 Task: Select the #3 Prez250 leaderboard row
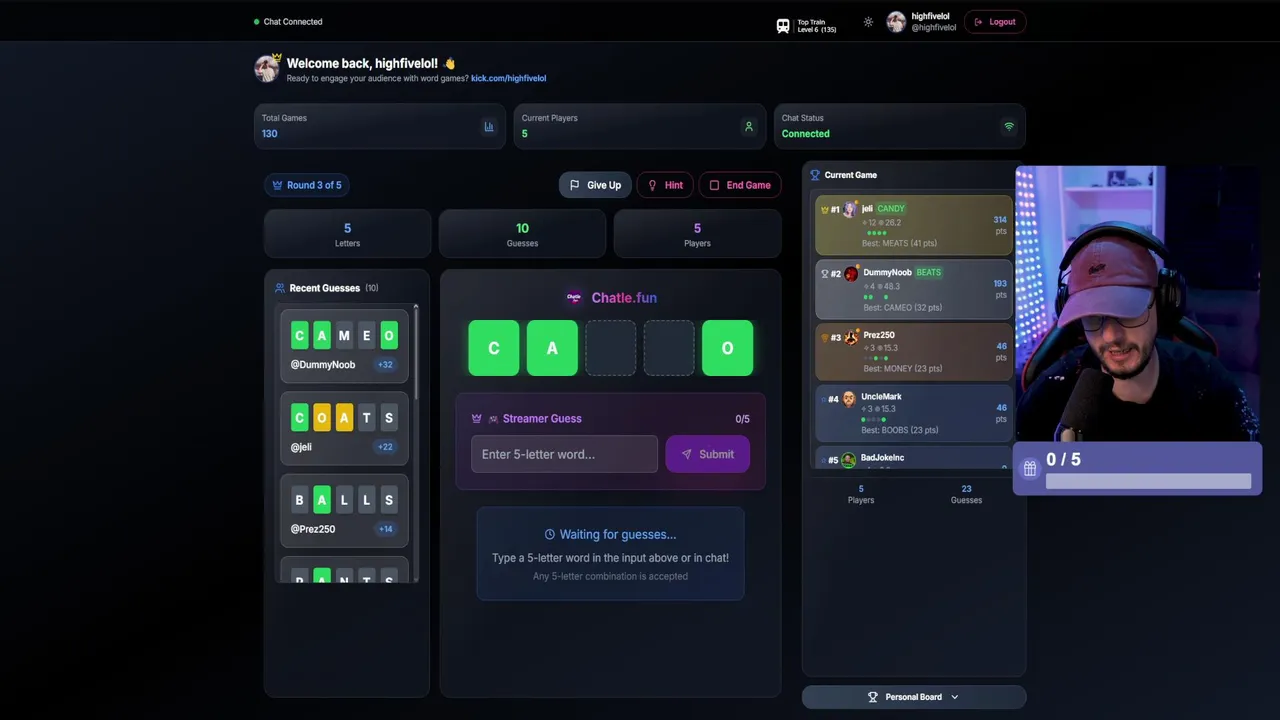coord(914,352)
